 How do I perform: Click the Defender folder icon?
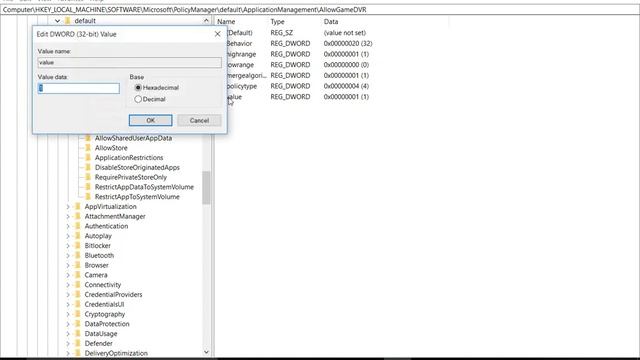pos(78,344)
